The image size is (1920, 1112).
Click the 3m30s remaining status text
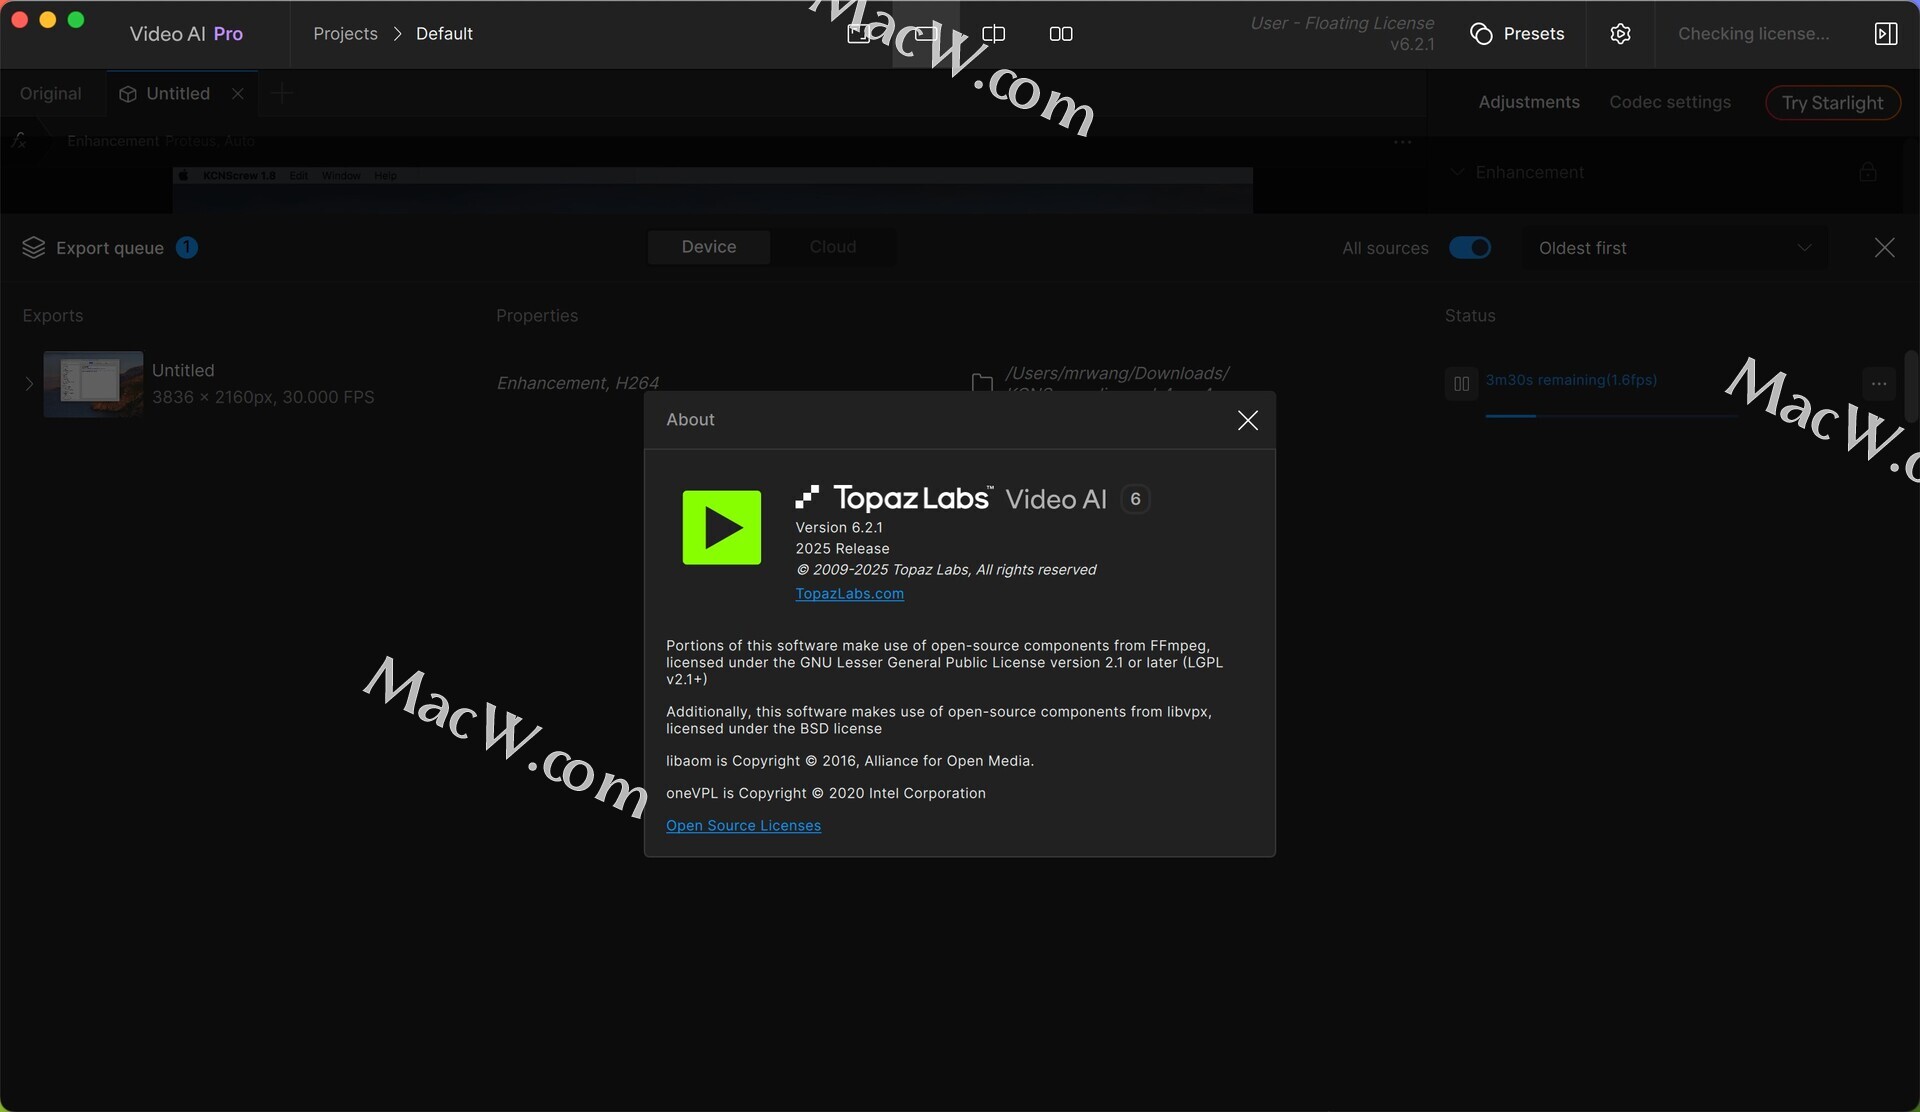coord(1571,380)
